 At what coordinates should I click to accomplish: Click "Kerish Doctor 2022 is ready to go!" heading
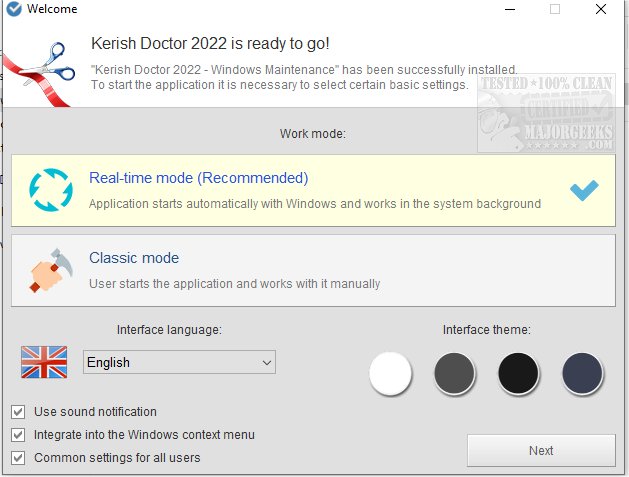click(x=210, y=43)
